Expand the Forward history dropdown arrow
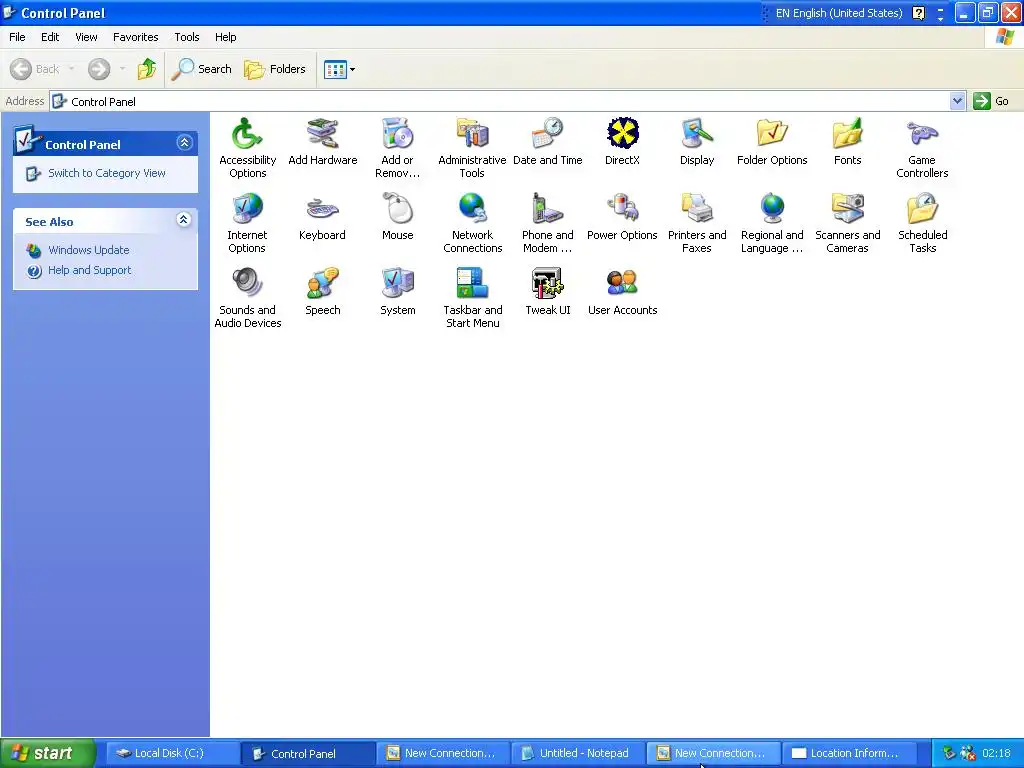 (x=122, y=69)
